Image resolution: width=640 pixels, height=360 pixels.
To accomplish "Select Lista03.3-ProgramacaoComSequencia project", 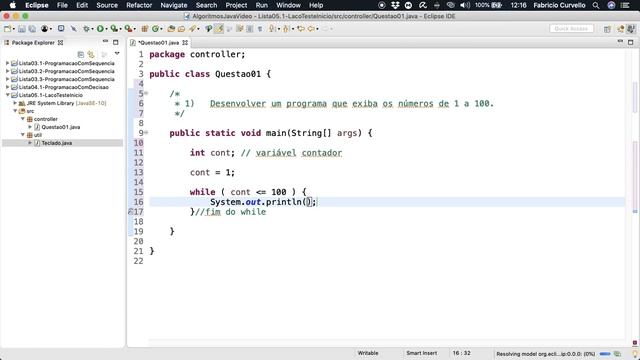I will (x=67, y=79).
